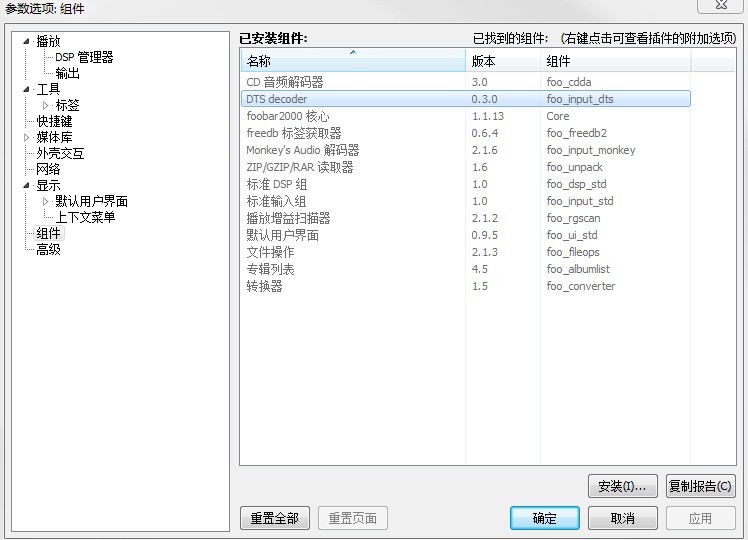Click foo_albumlist module name

(x=578, y=269)
